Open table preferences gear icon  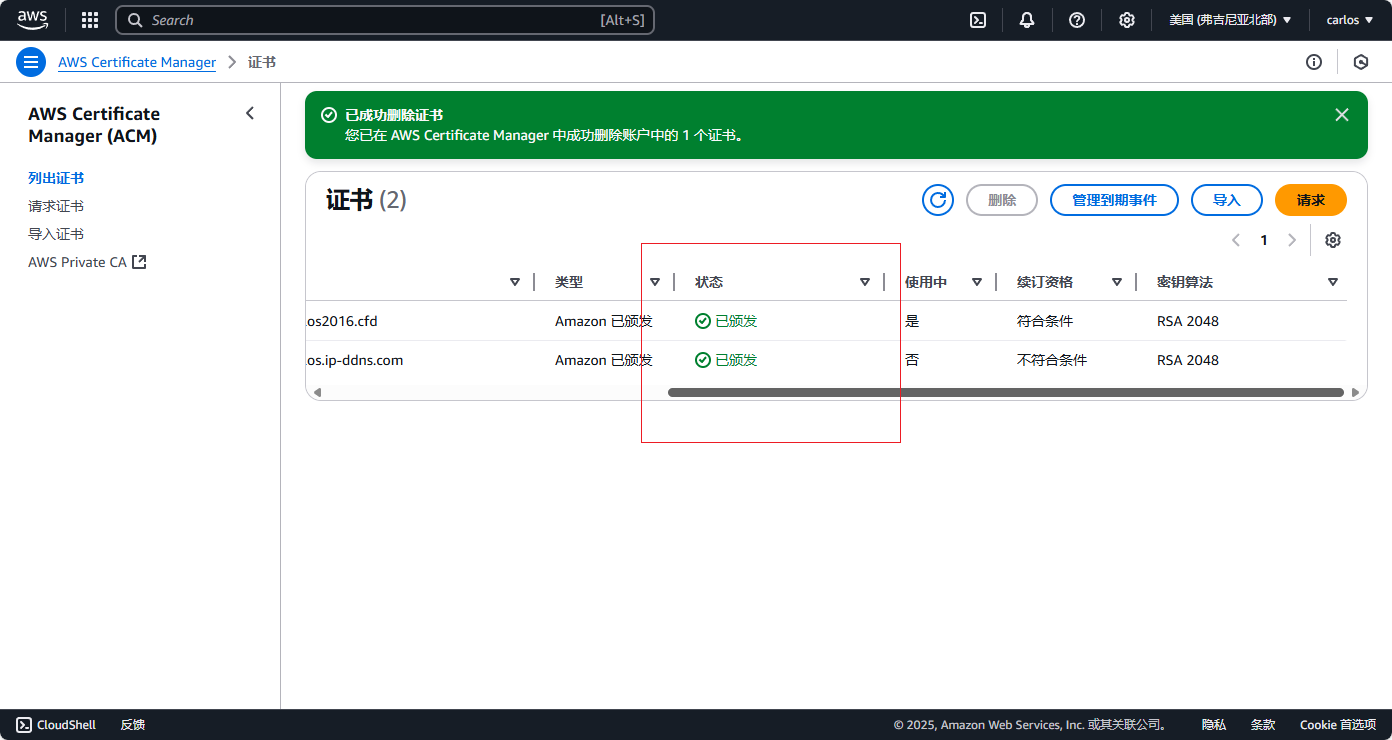(x=1333, y=240)
